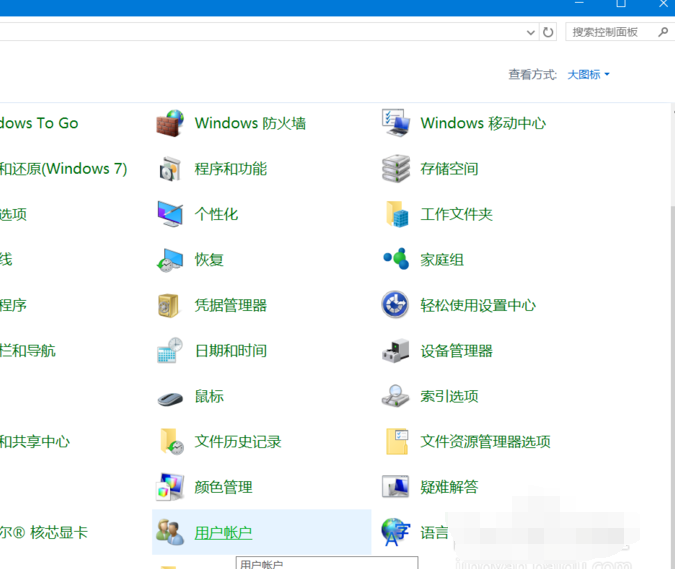Screen dimensions: 675x569
Task: Click the 疑难解答 label
Action: point(449,487)
